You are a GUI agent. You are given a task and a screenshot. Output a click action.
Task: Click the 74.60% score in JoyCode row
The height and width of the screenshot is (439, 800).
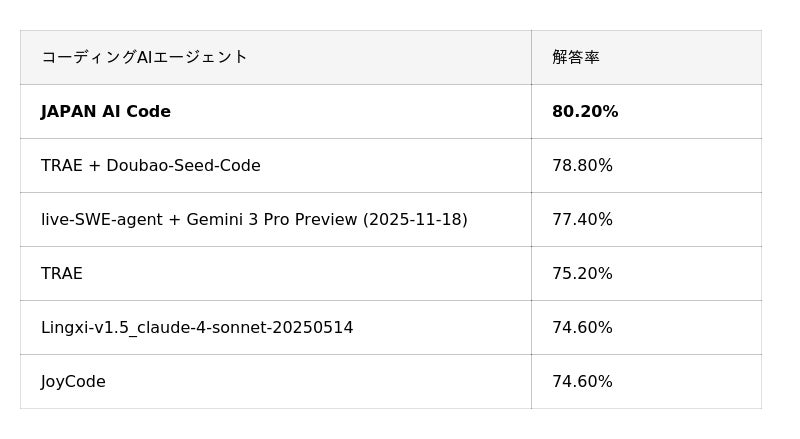pos(582,382)
